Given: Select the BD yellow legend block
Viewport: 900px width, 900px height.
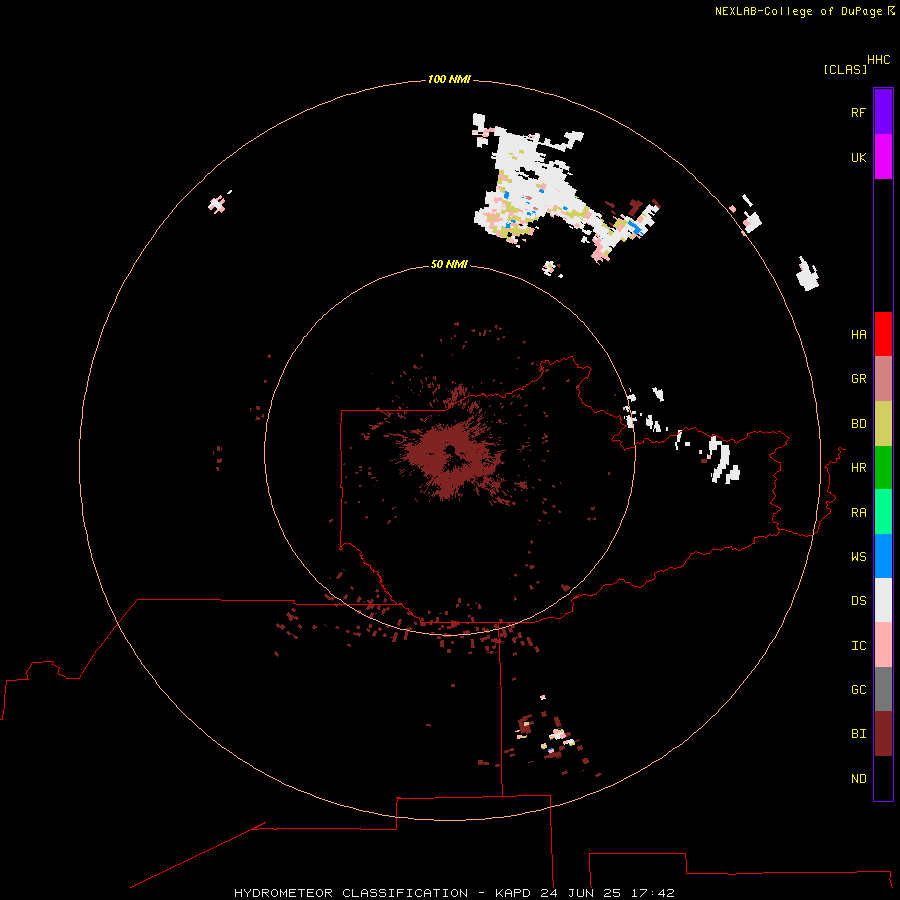Looking at the screenshot, I should coord(883,424).
